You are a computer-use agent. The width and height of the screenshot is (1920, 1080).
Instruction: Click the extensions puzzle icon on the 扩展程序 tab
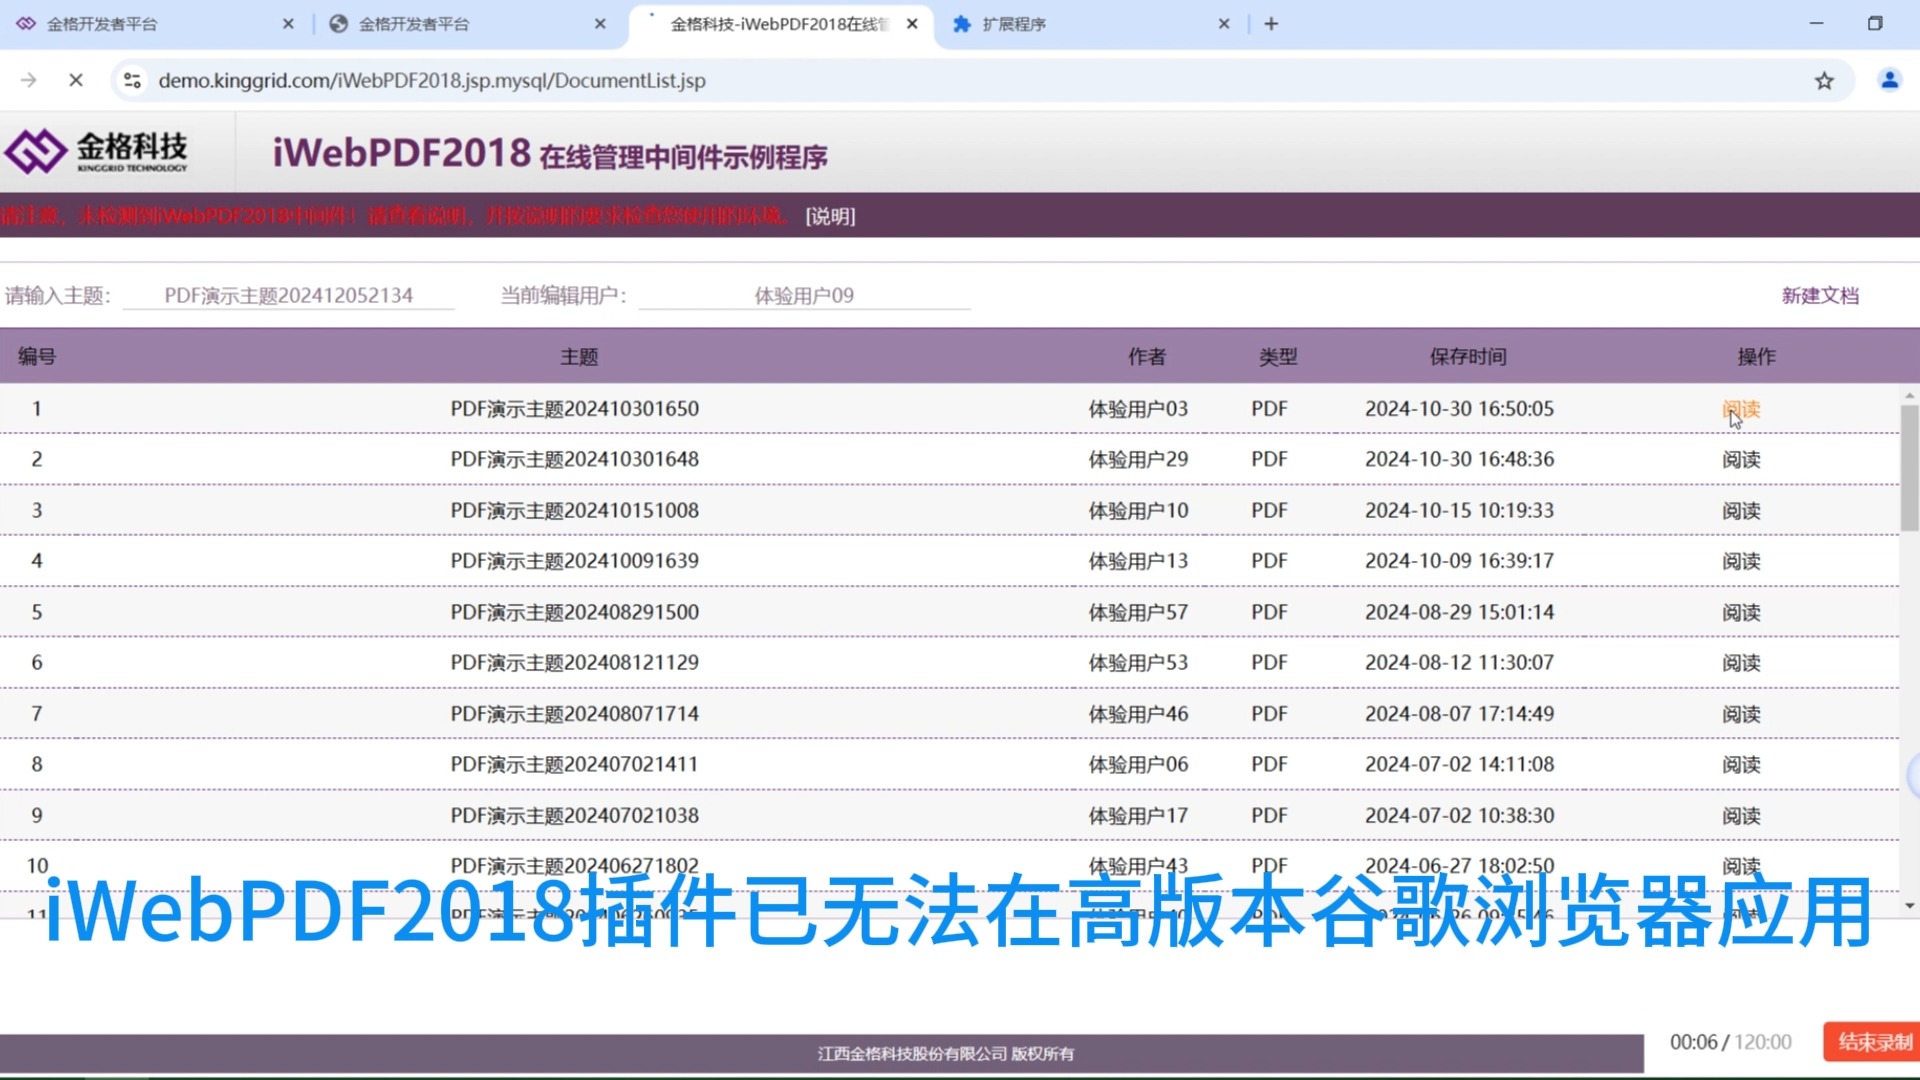(962, 23)
